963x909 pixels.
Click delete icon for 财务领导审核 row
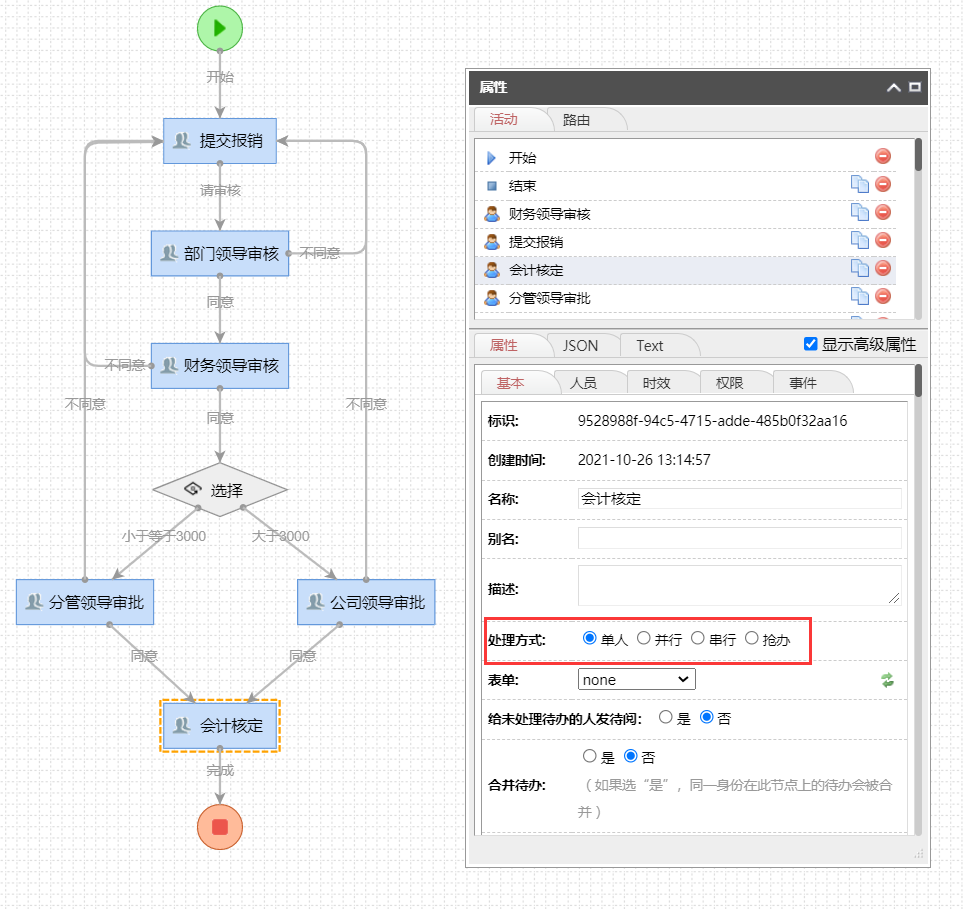point(882,212)
